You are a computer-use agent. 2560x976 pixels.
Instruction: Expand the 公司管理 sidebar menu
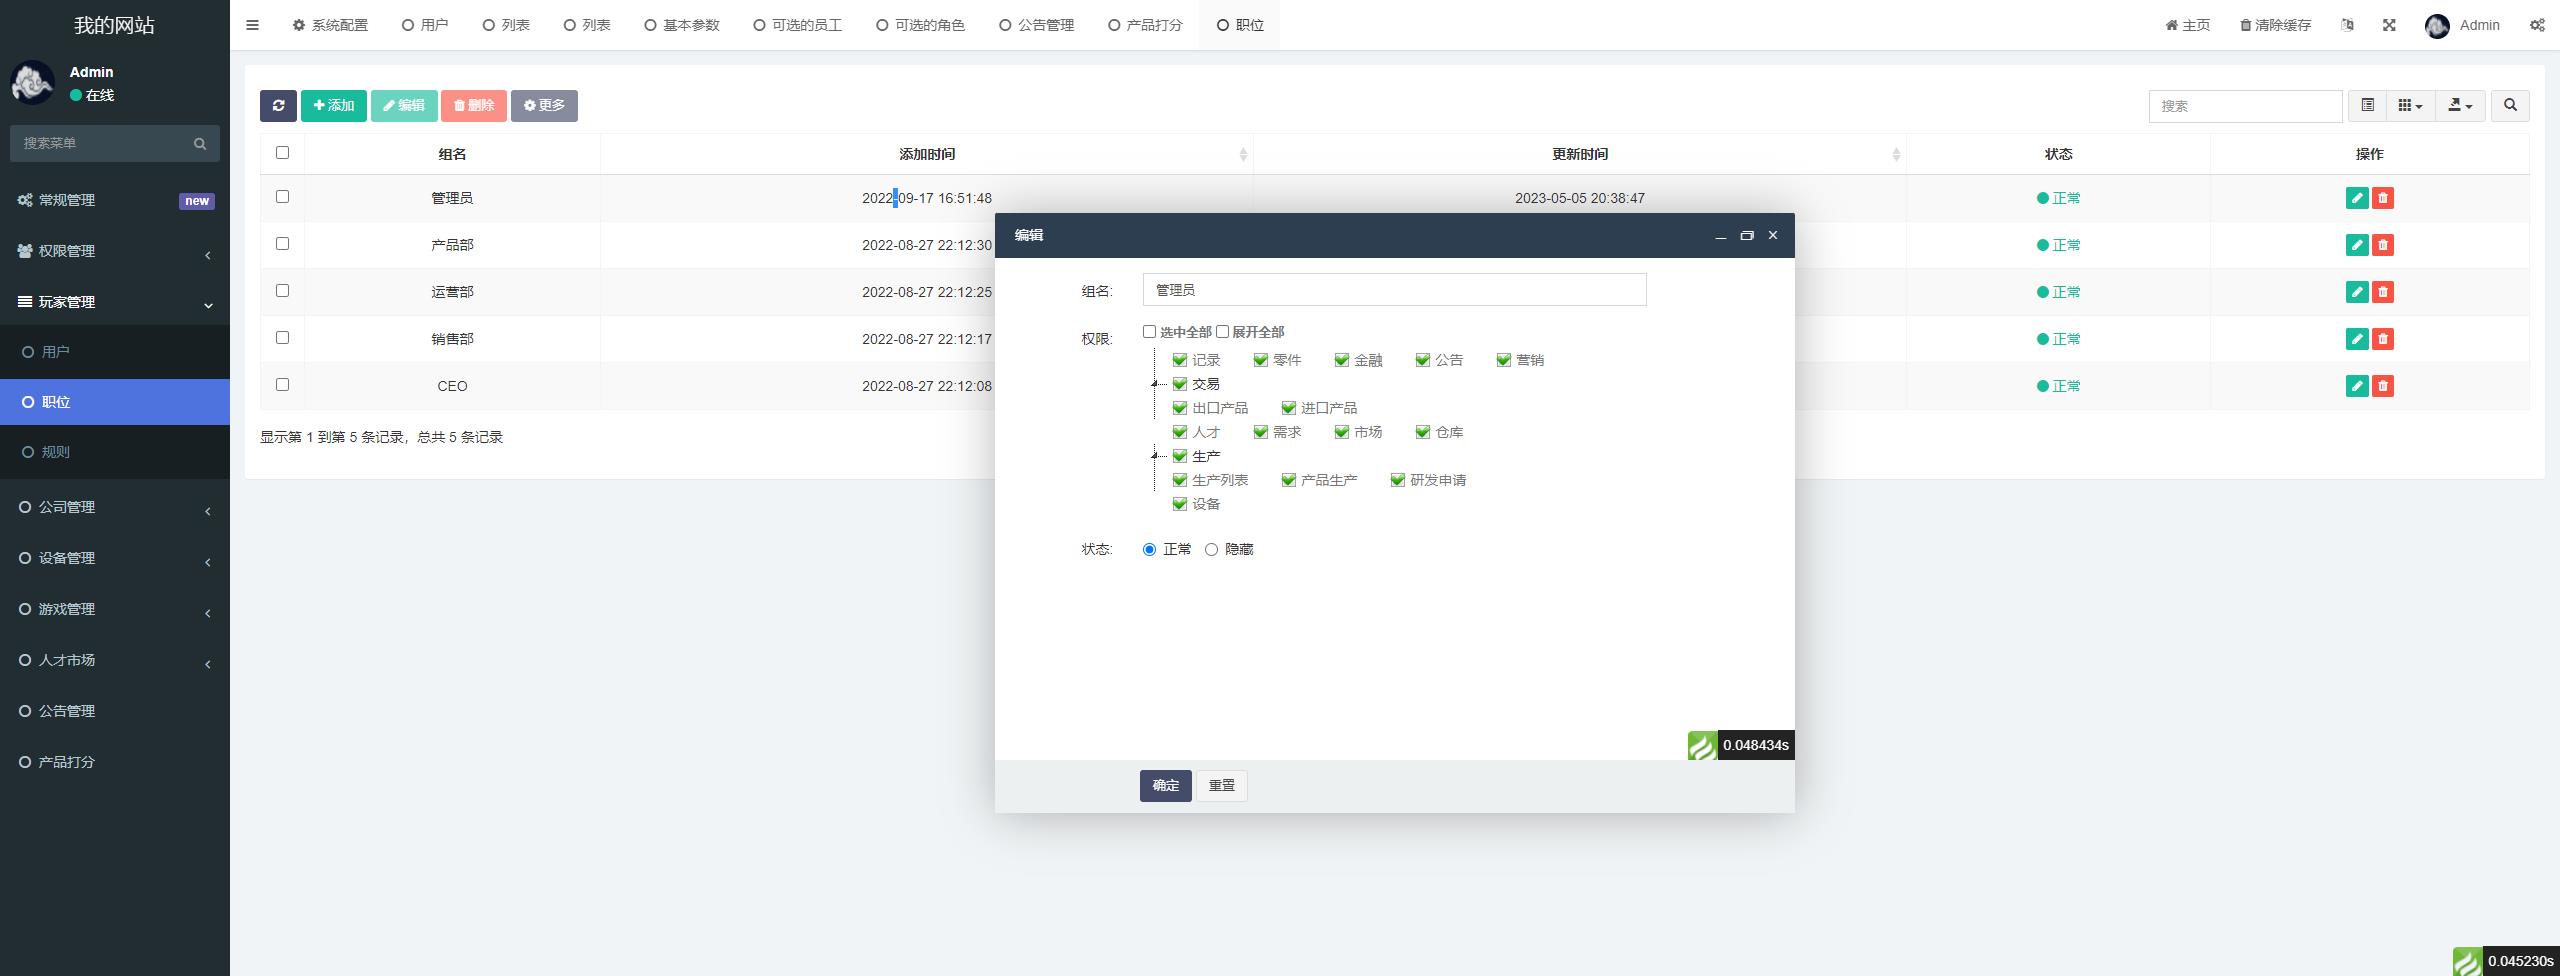[x=115, y=508]
